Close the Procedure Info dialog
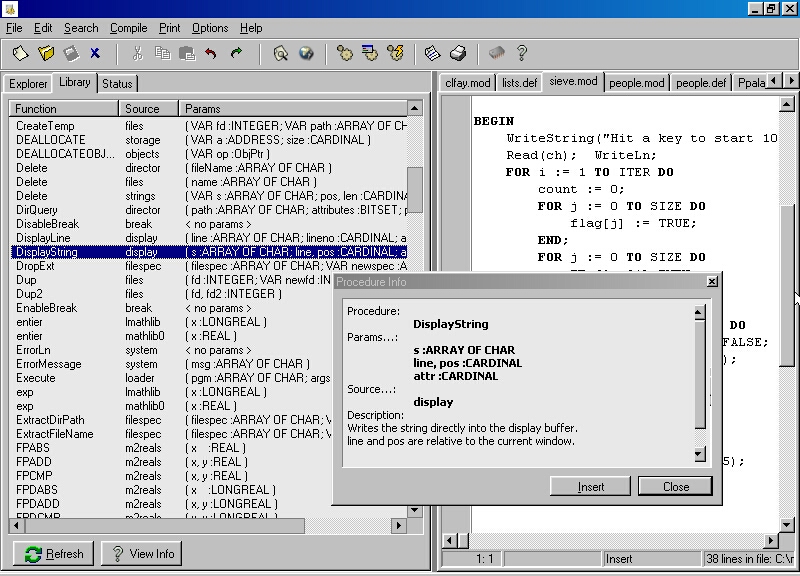Image resolution: width=800 pixels, height=576 pixels. point(675,486)
